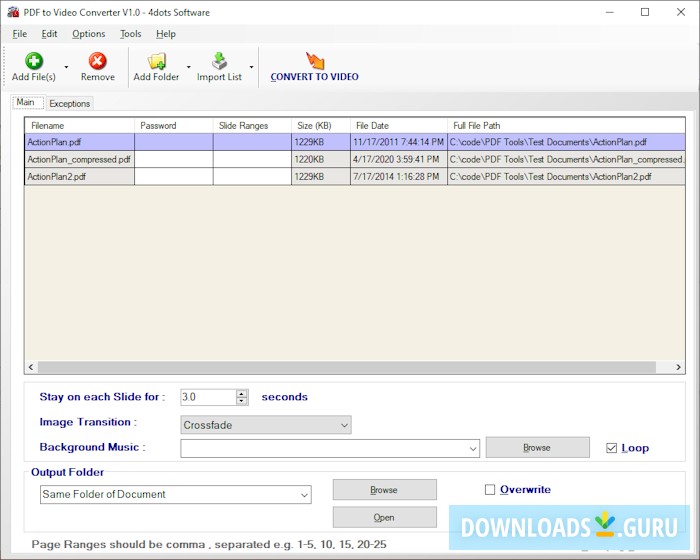Expand the Import List dropdown arrow
Image resolution: width=700 pixels, height=560 pixels.
[251, 67]
